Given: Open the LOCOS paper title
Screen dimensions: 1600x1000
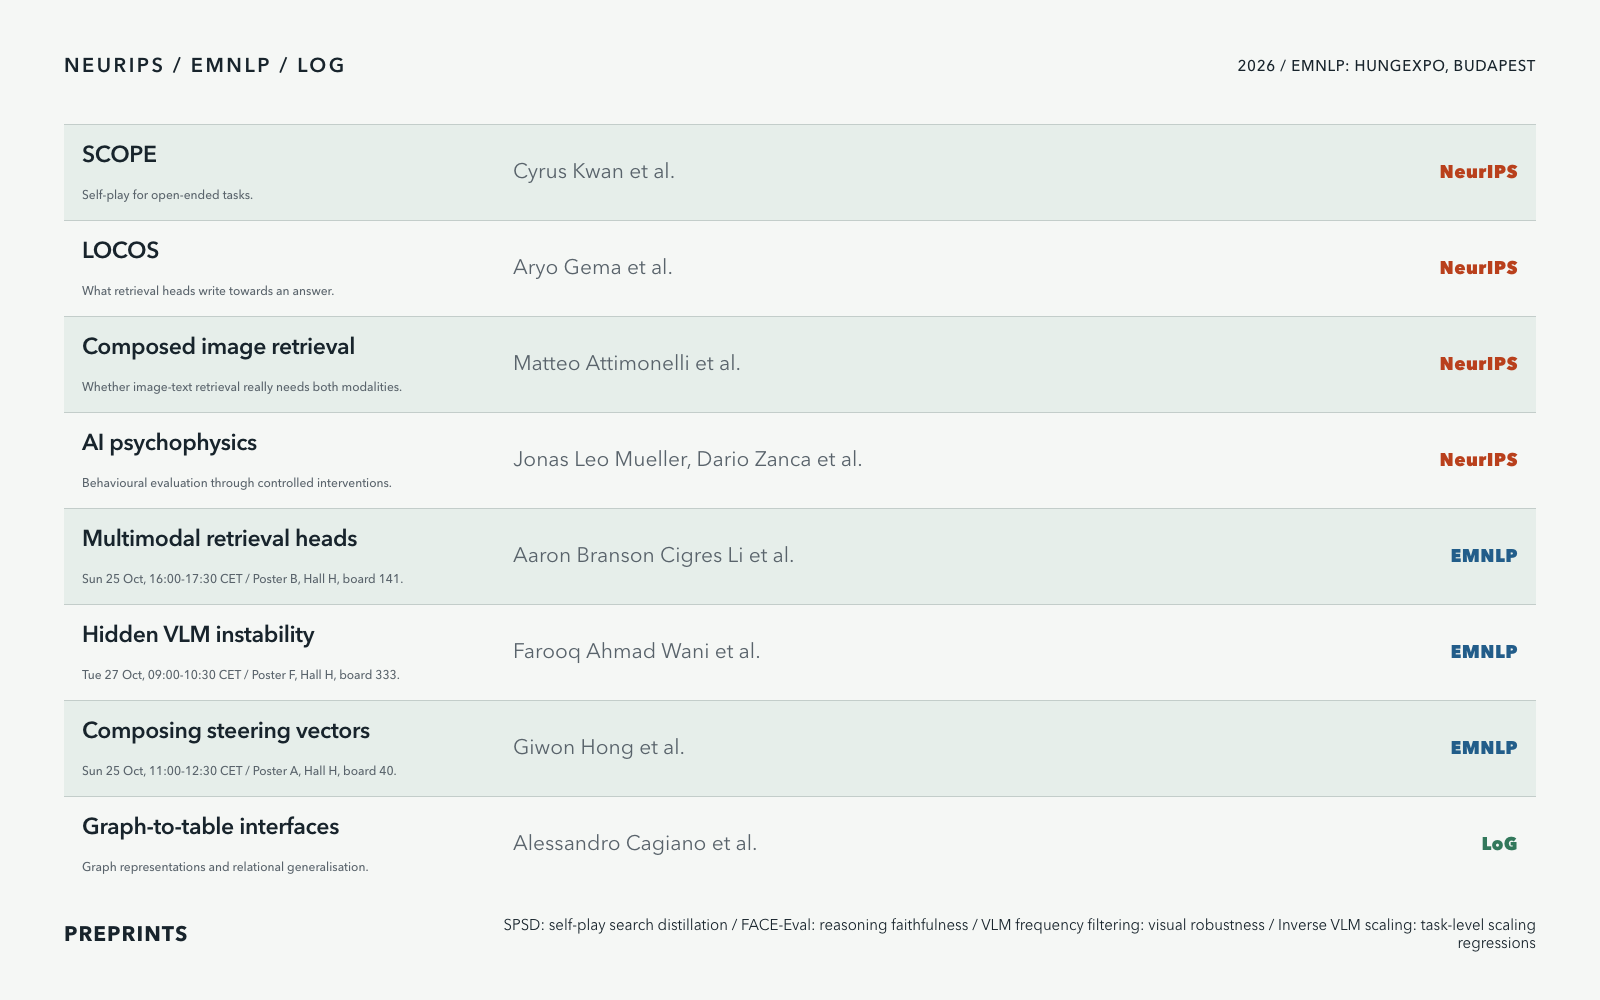Looking at the screenshot, I should [120, 250].
